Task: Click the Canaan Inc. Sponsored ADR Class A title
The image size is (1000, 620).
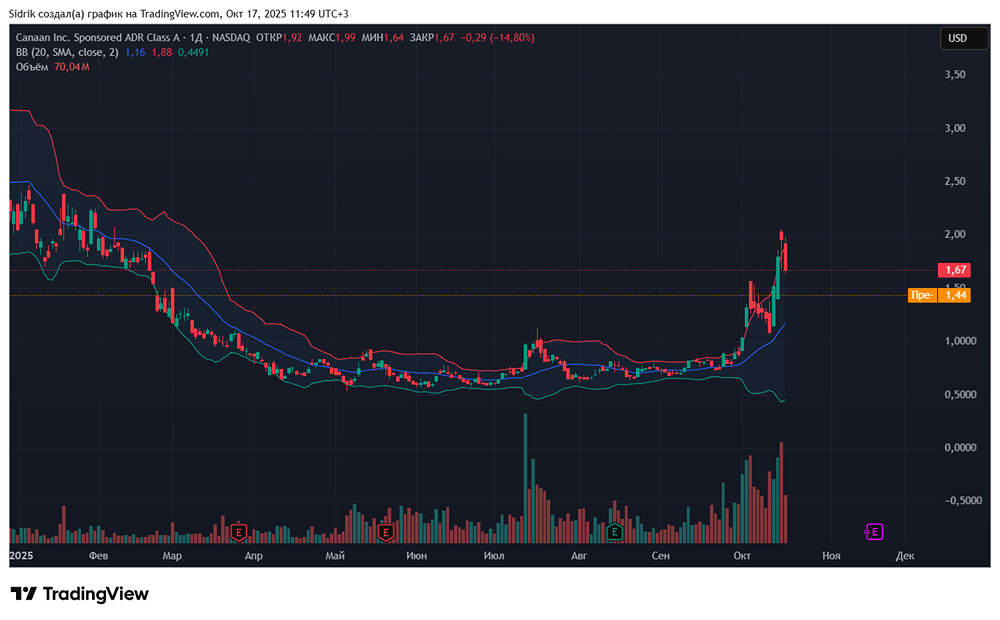Action: point(97,38)
